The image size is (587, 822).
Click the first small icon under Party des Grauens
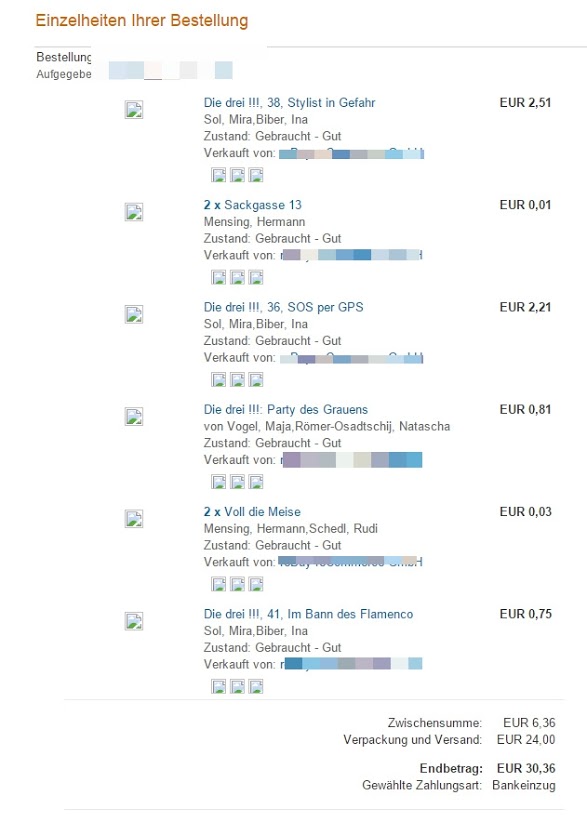tap(219, 481)
